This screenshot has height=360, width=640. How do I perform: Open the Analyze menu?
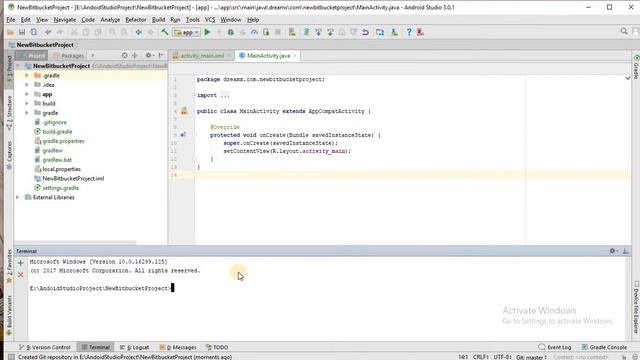coord(110,20)
